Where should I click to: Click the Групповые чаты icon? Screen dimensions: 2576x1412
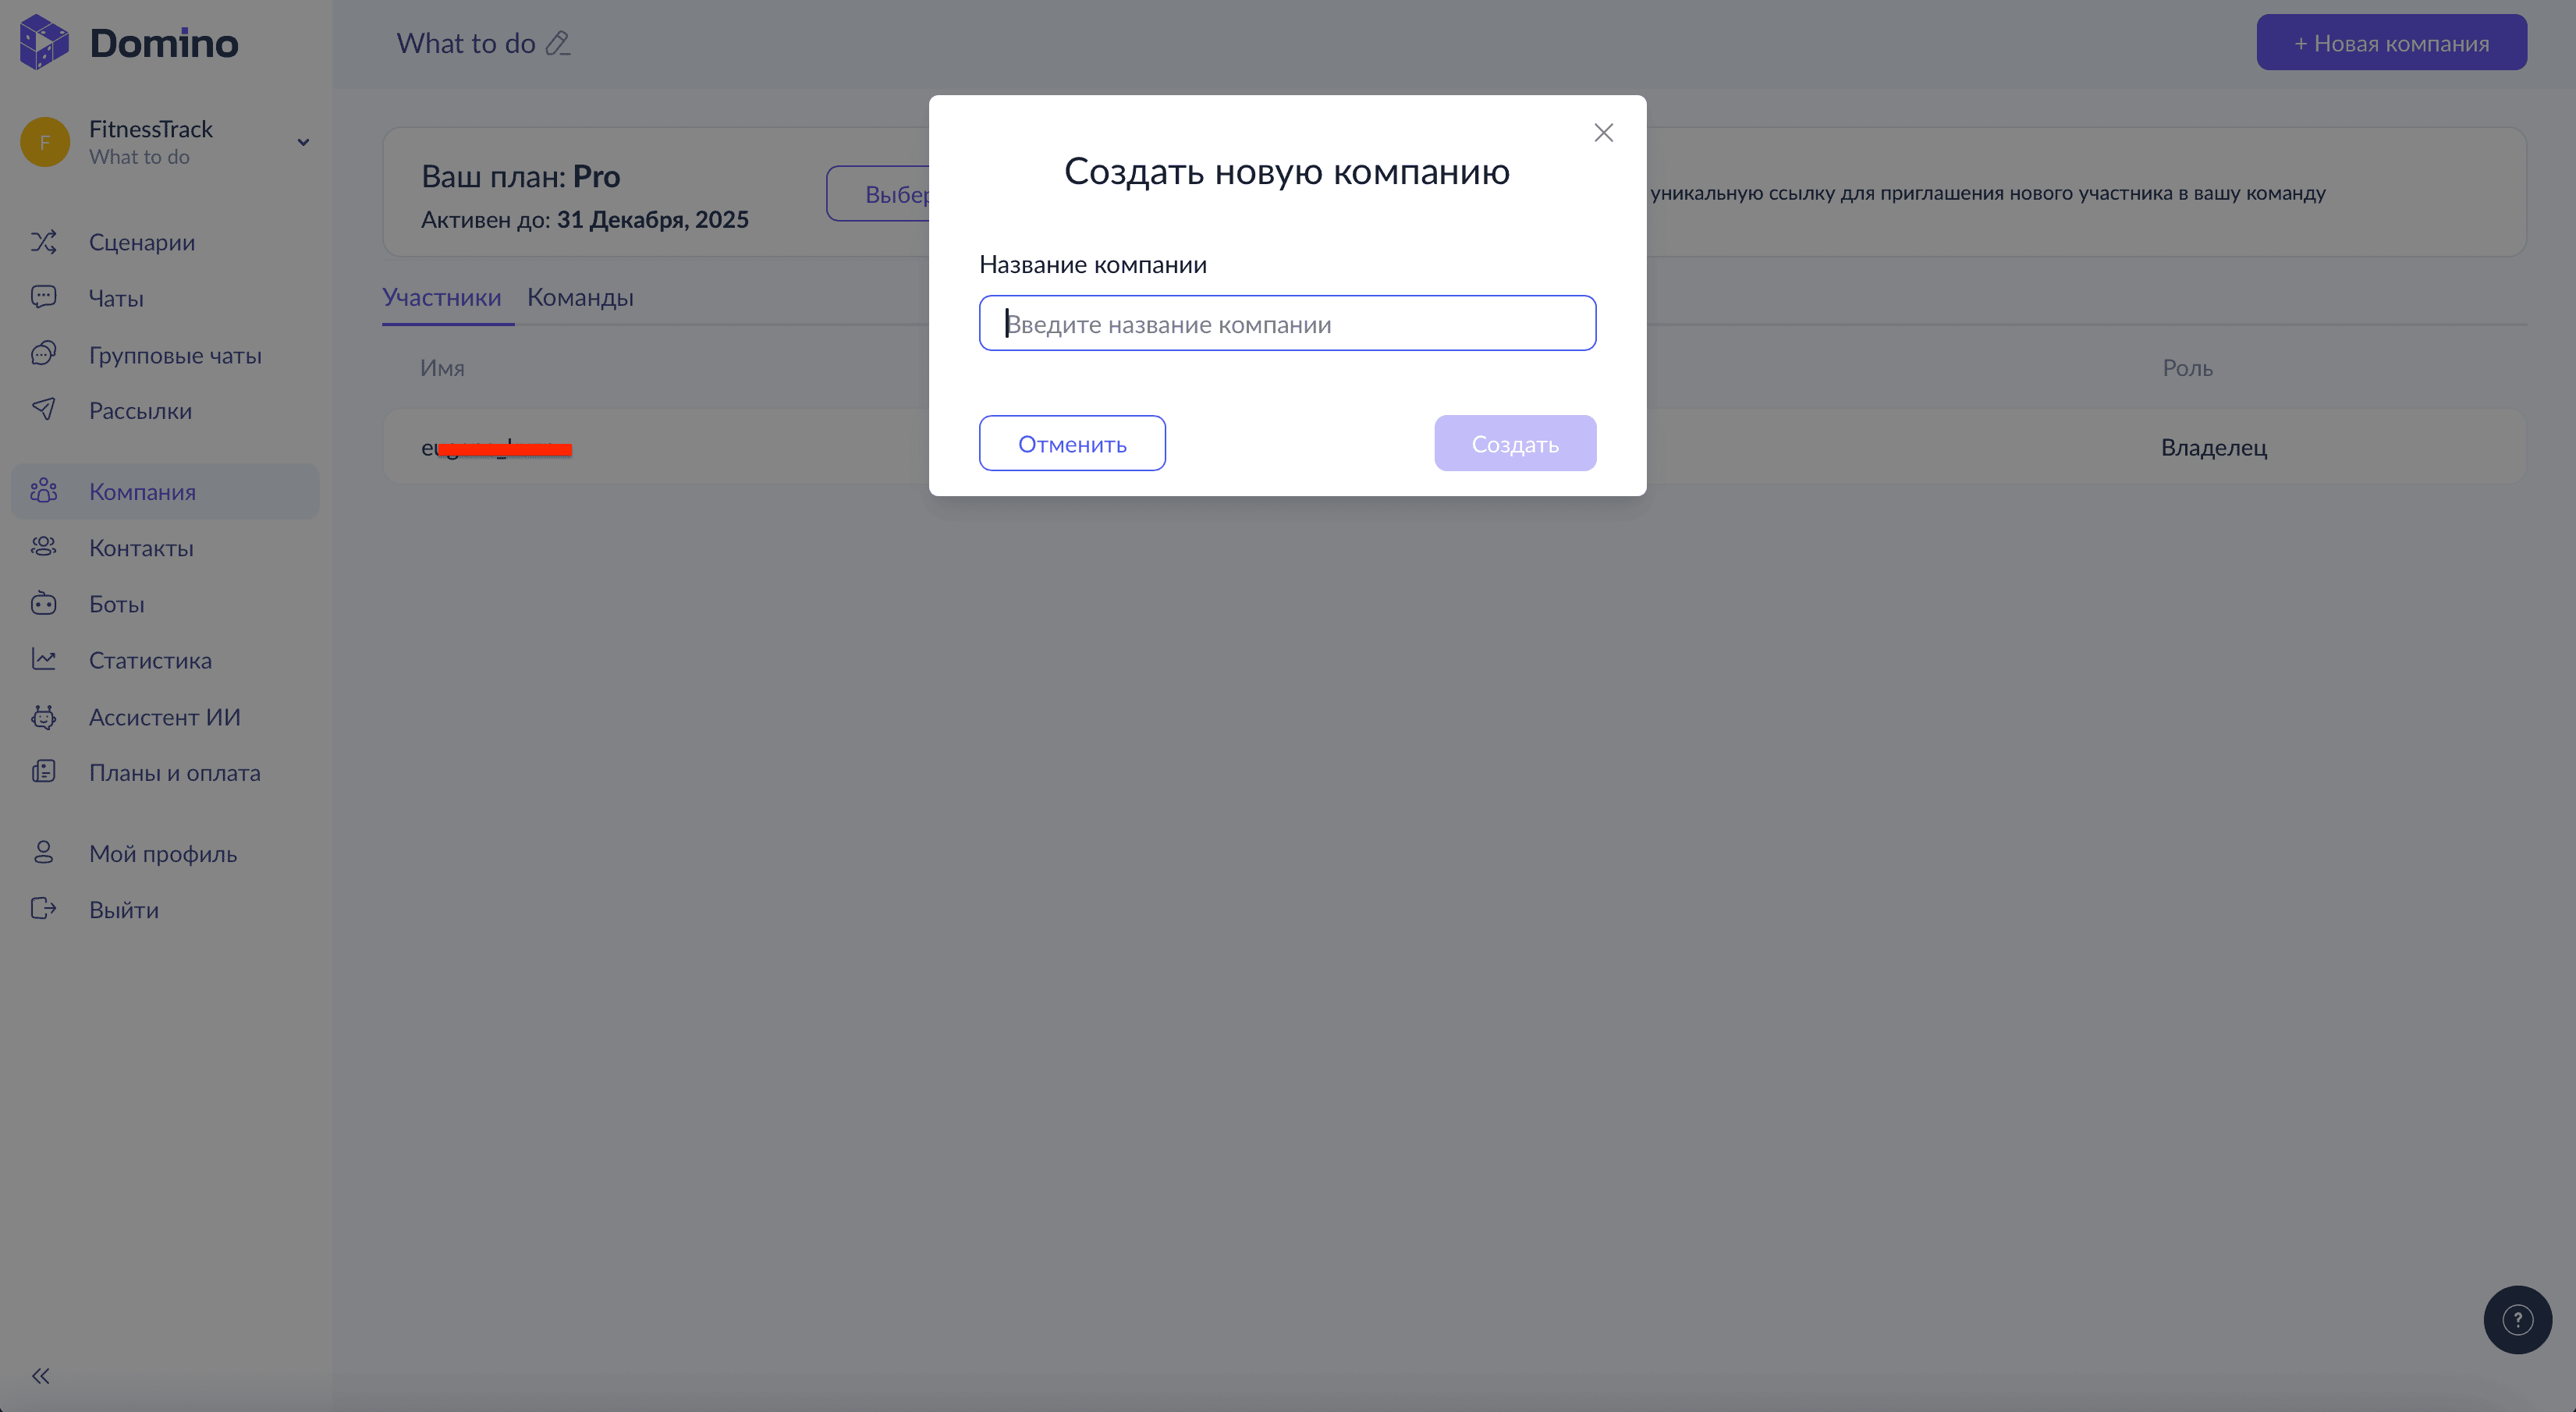point(43,354)
